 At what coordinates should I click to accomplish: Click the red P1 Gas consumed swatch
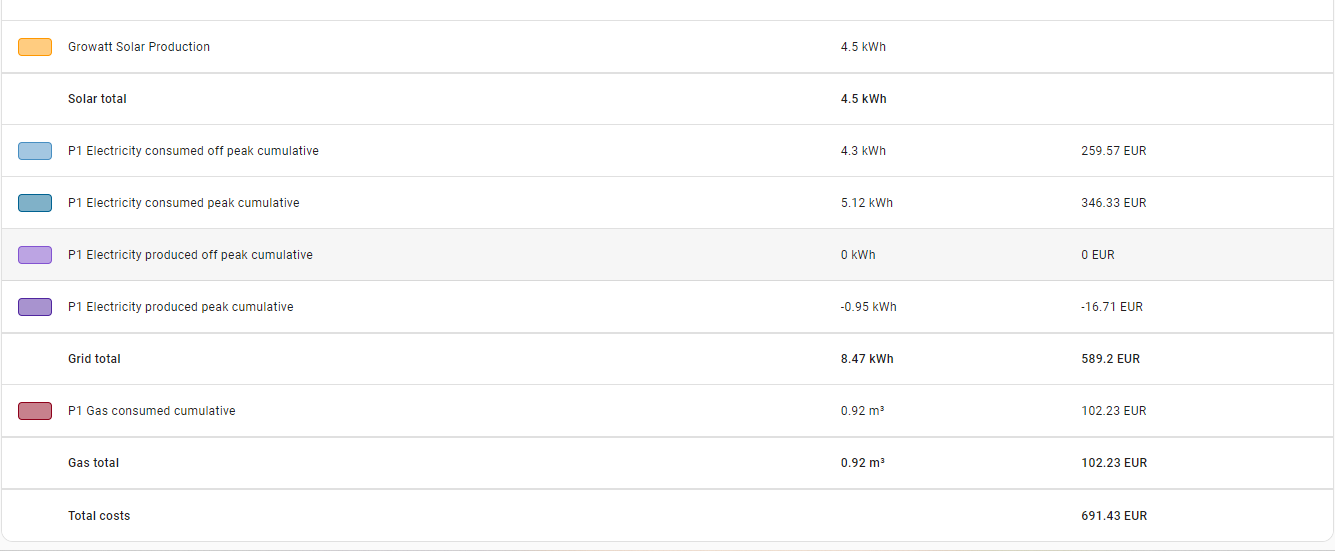pyautogui.click(x=35, y=411)
